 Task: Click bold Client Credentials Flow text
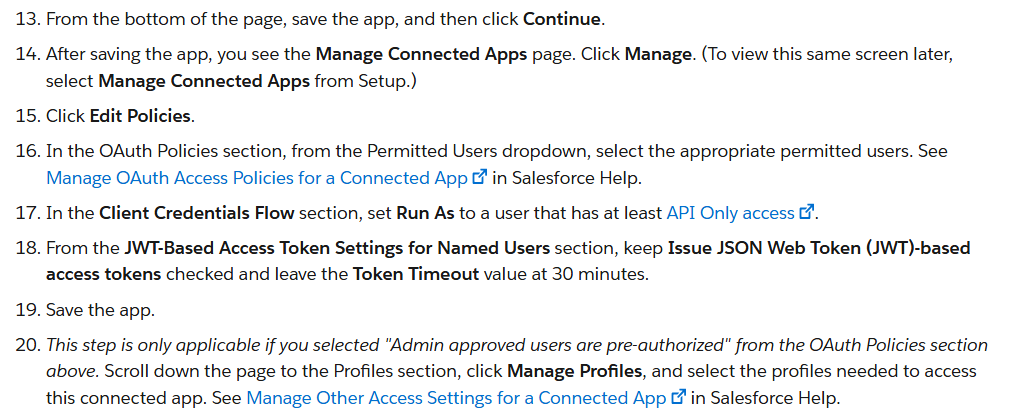[197, 213]
